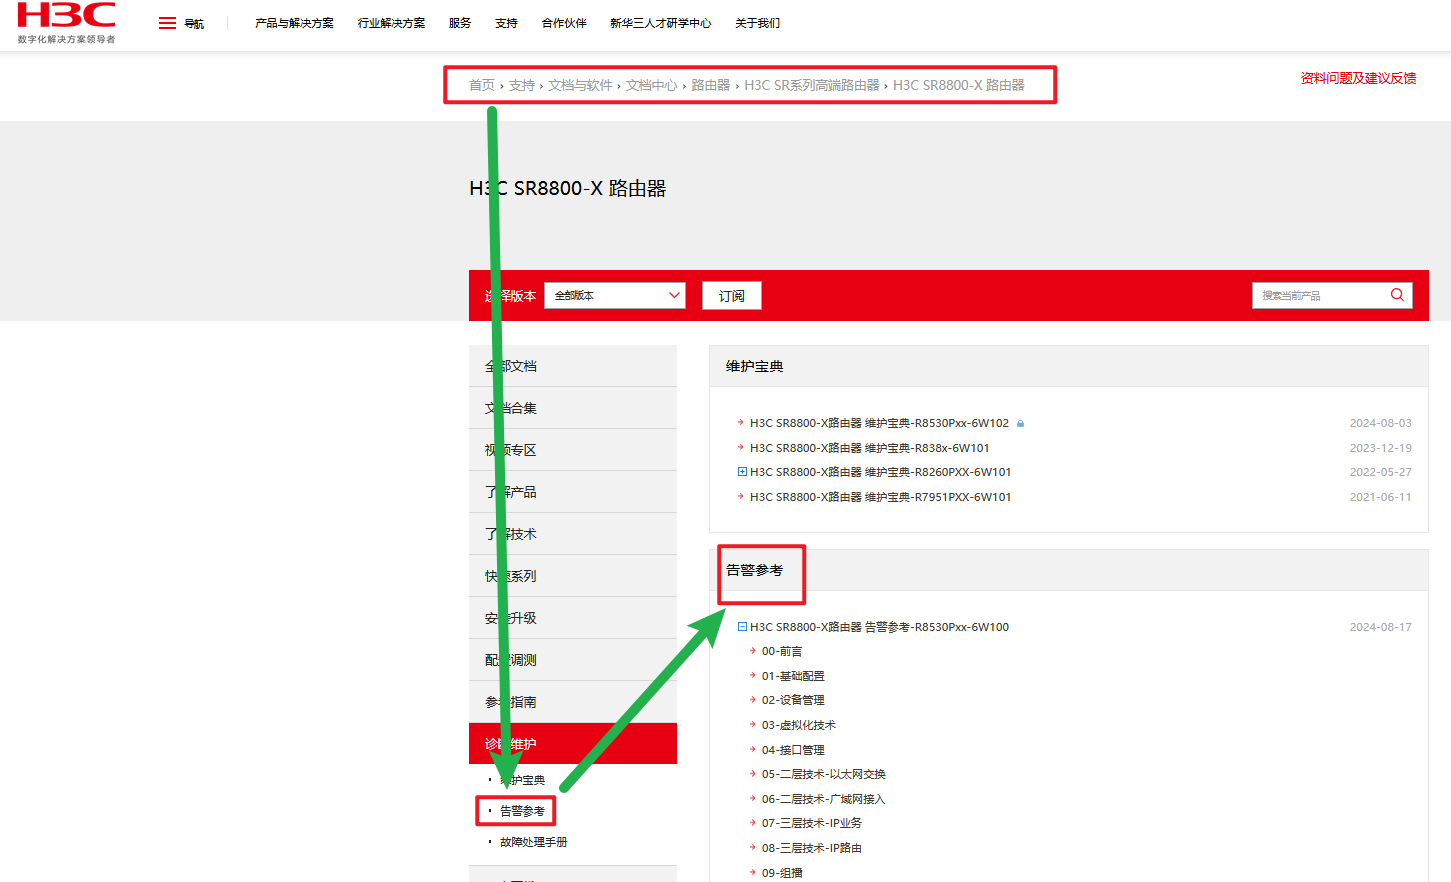Open 文档中心 from the breadcrumb
The image size is (1451, 882).
click(651, 85)
